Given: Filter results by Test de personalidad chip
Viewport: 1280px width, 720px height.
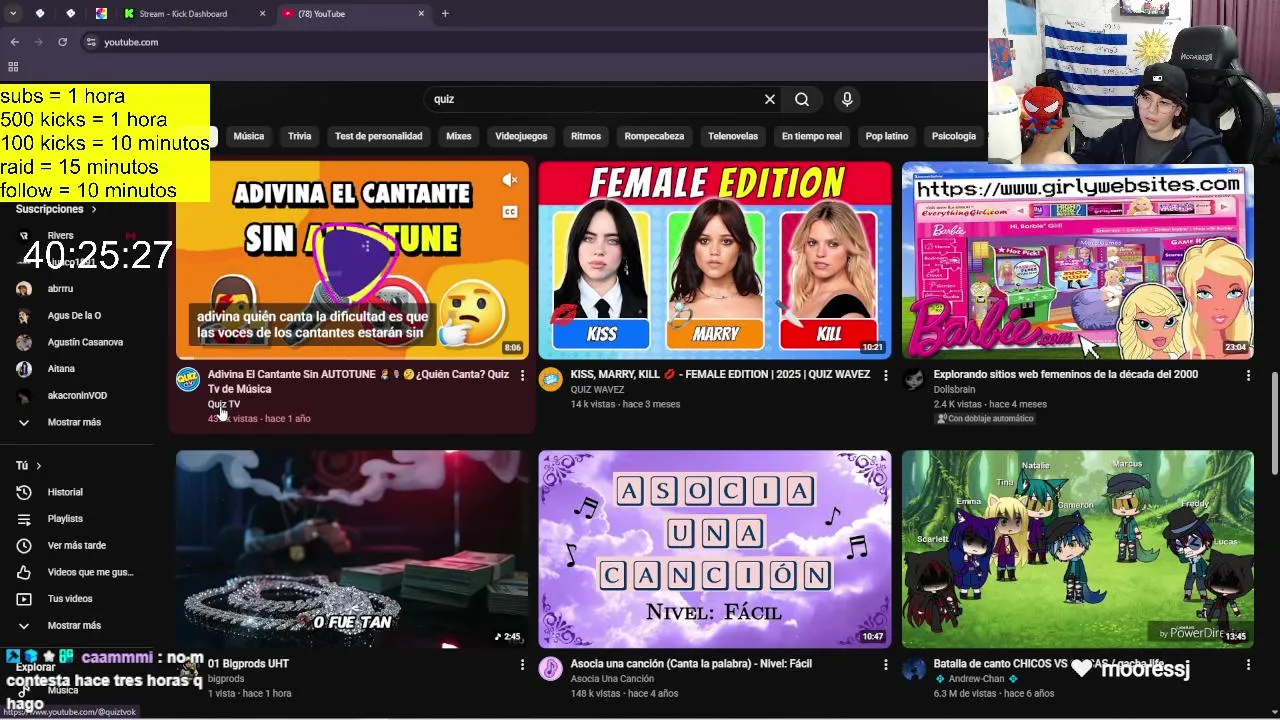Looking at the screenshot, I should [378, 136].
